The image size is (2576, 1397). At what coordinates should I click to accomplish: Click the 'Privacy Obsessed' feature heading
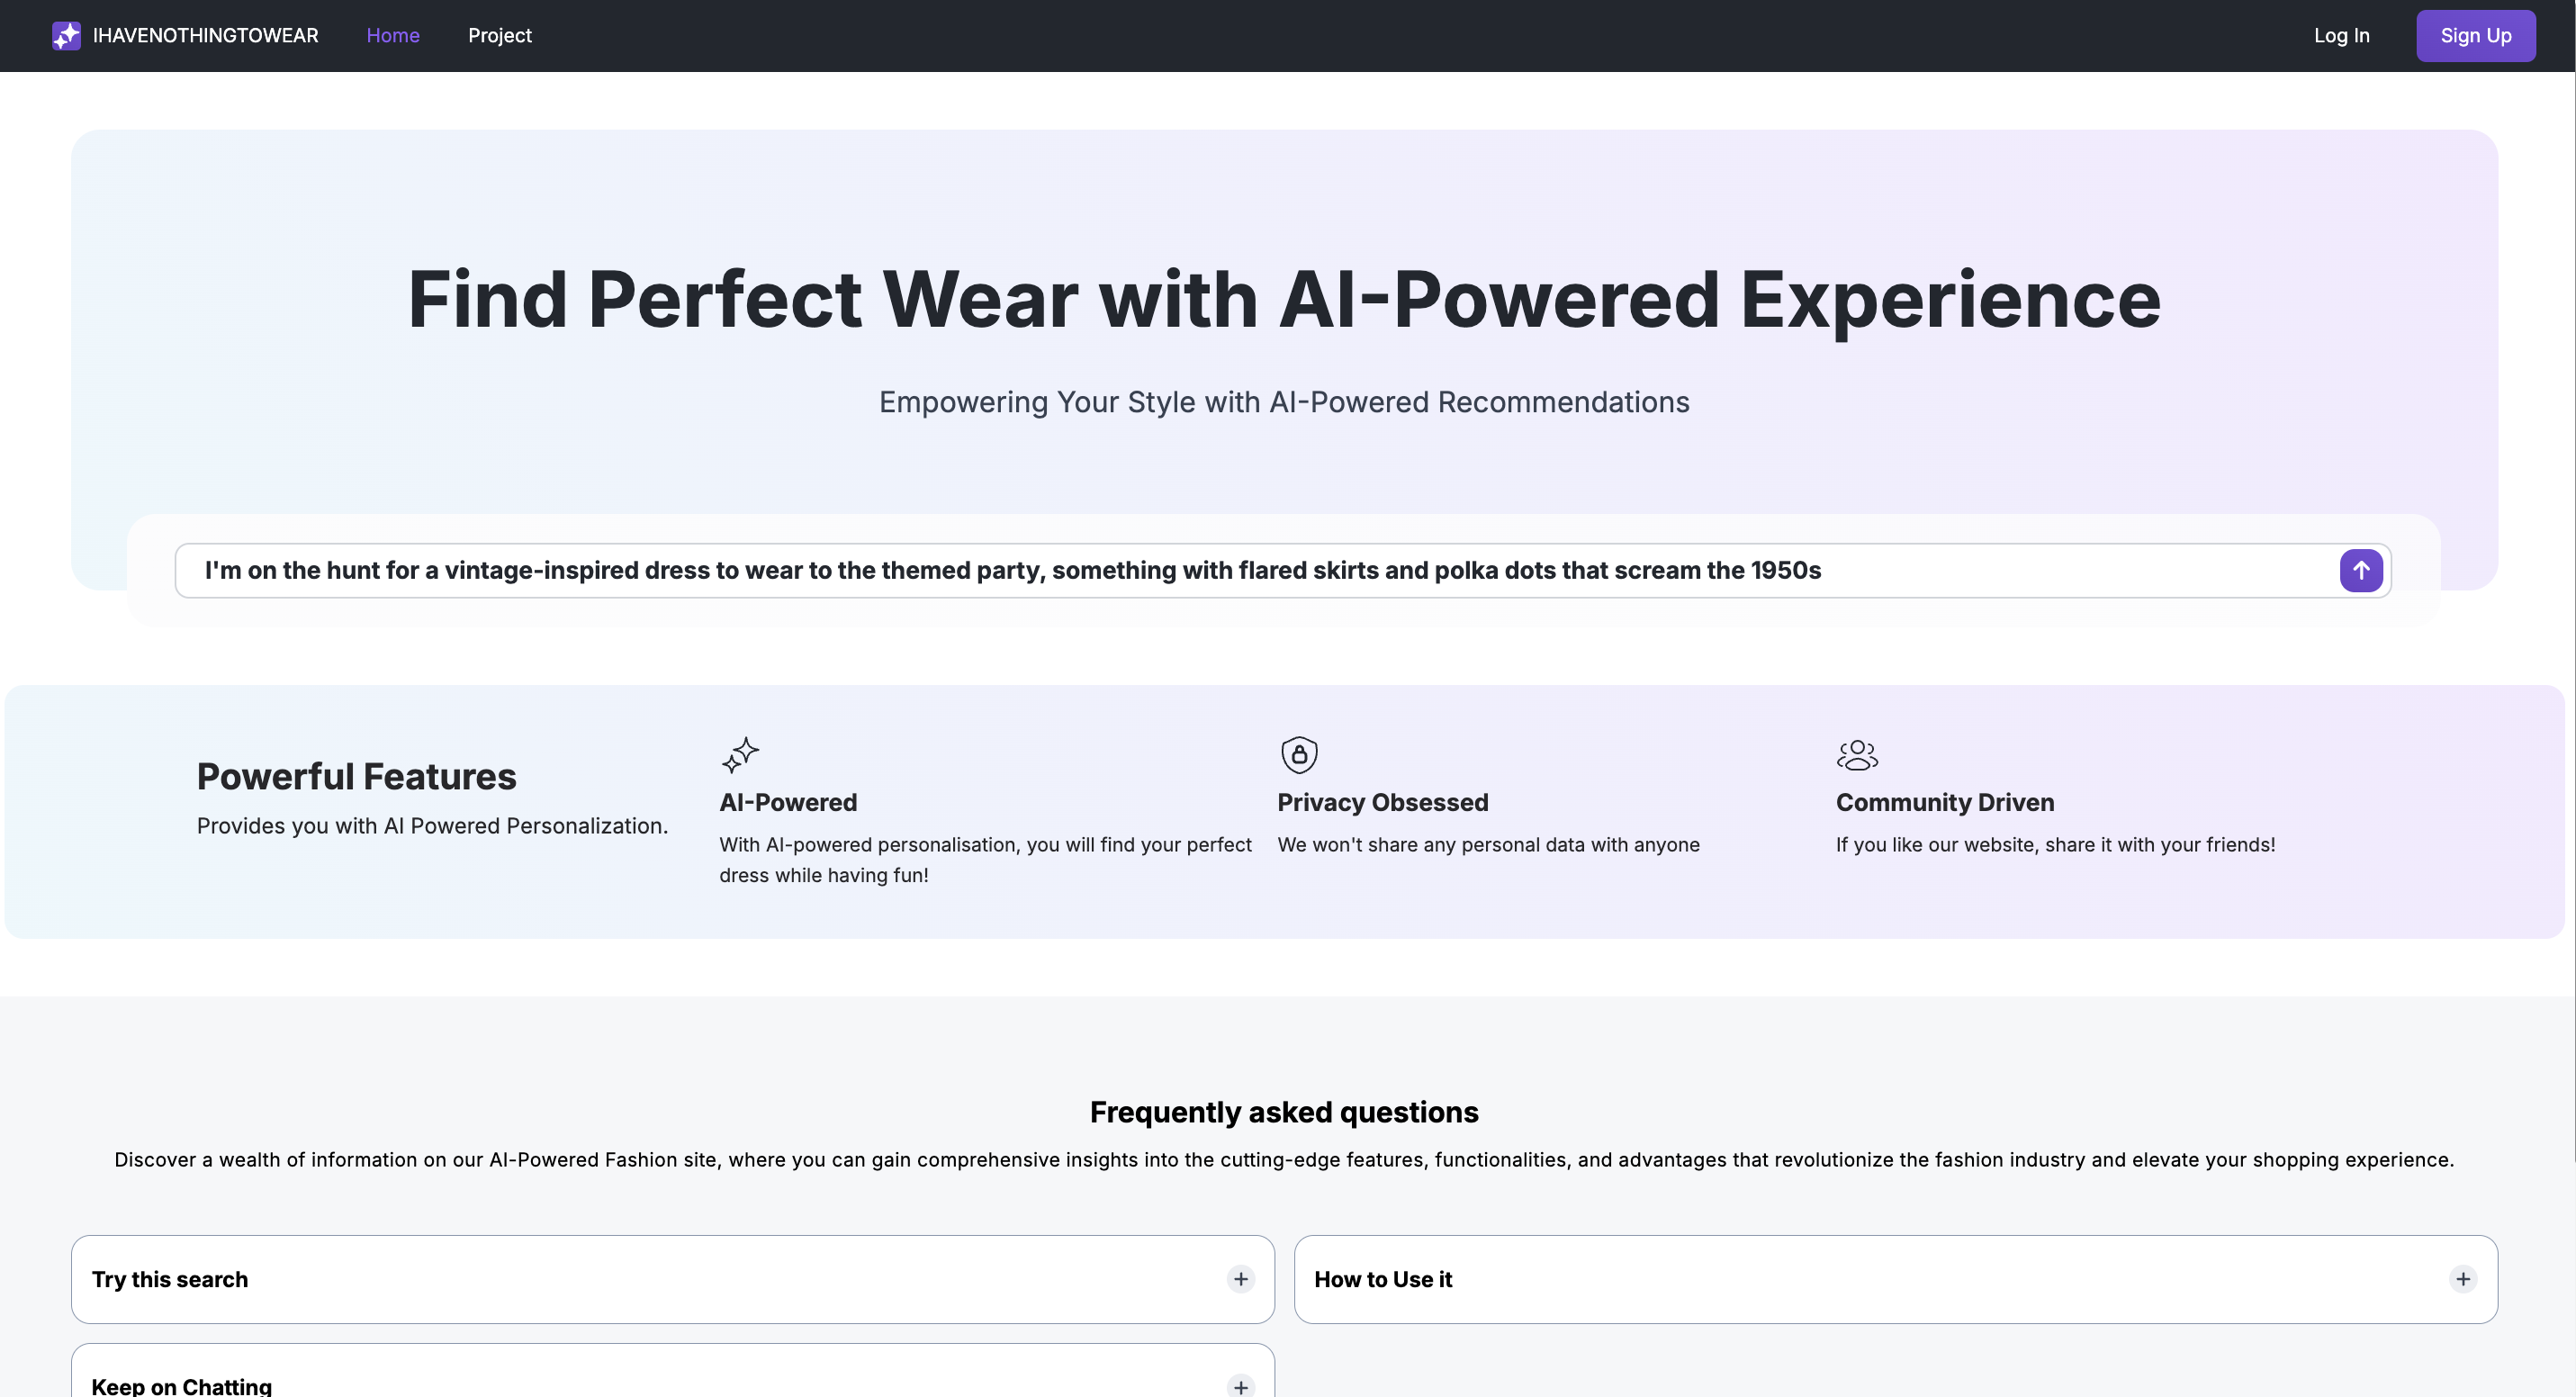click(x=1382, y=803)
